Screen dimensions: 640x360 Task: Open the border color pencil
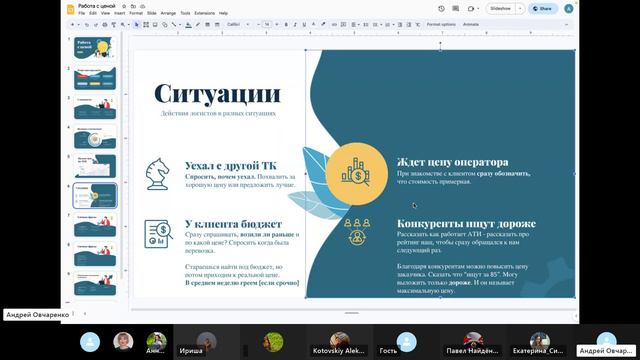tap(198, 24)
